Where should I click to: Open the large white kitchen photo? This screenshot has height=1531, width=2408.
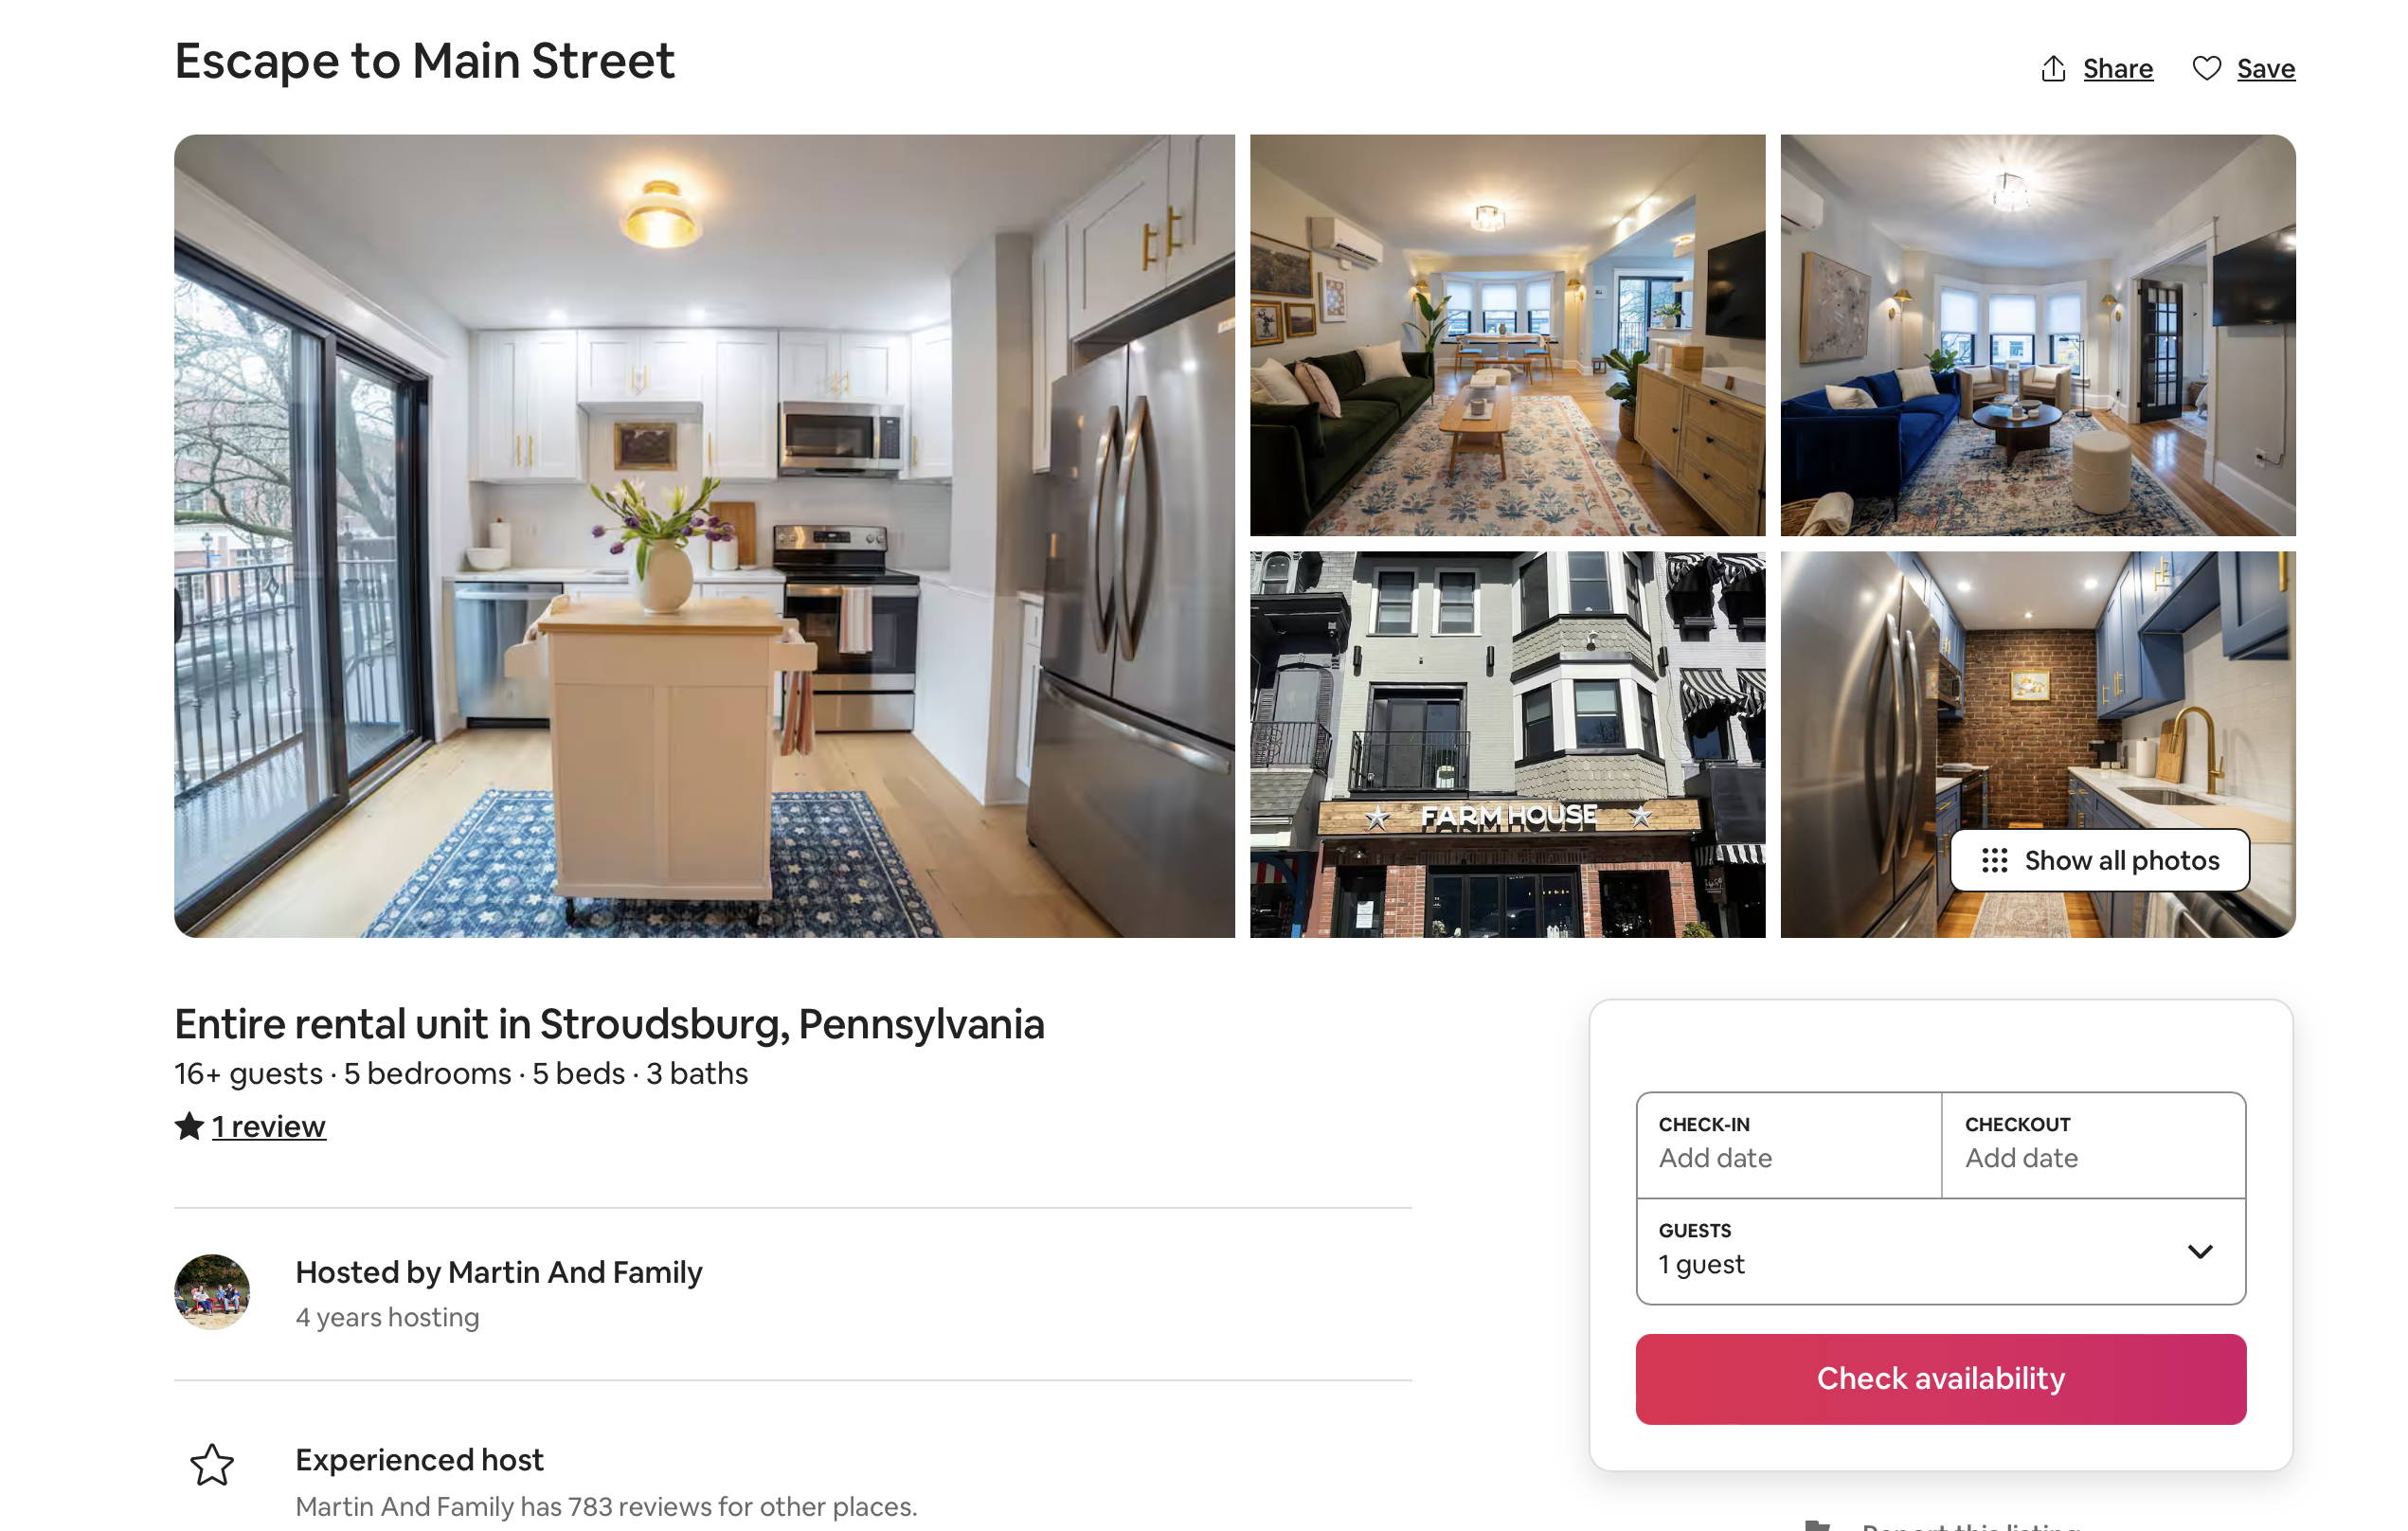tap(704, 536)
